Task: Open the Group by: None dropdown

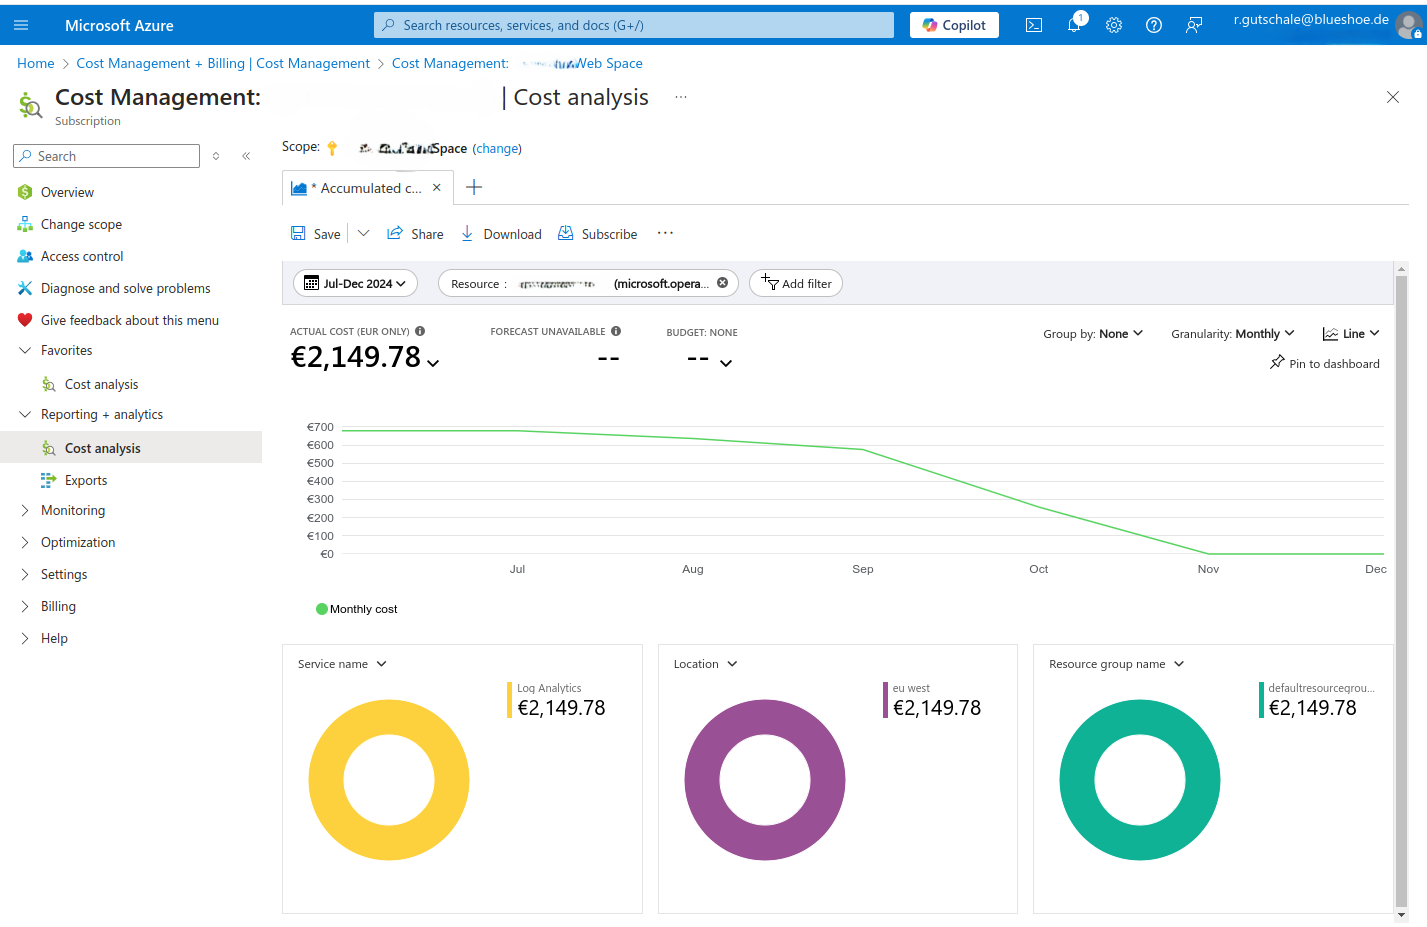Action: 1093,333
